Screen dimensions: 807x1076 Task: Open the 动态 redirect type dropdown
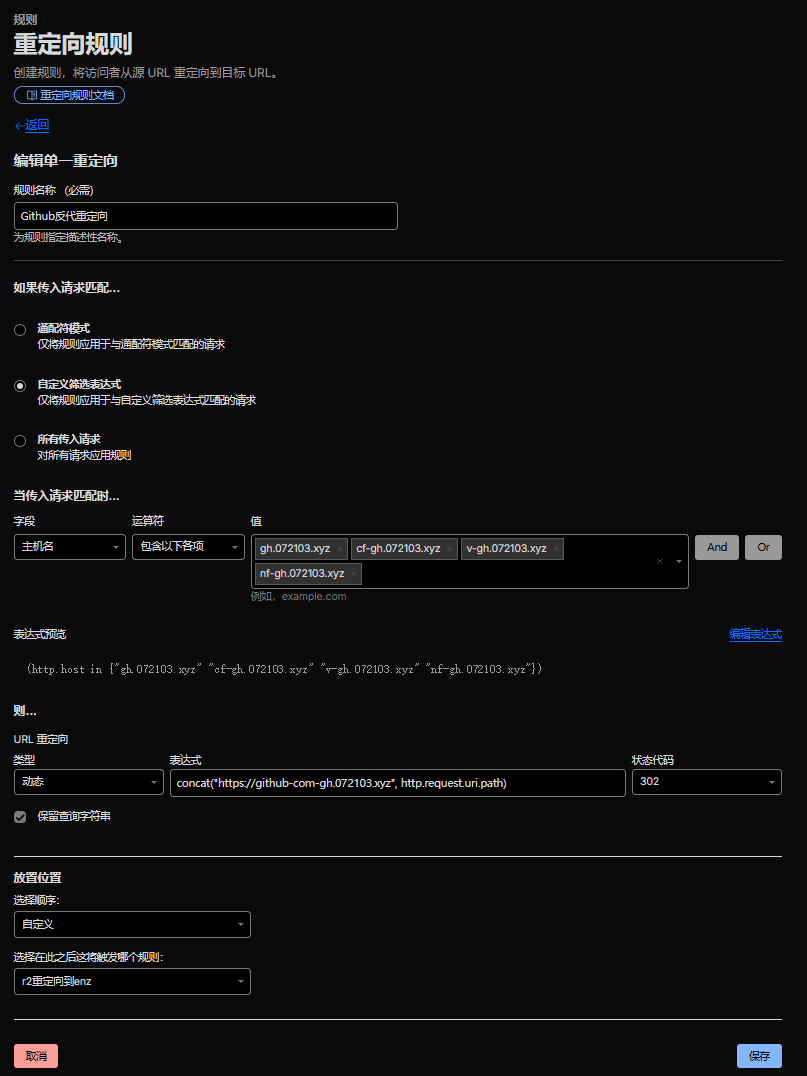click(x=88, y=782)
